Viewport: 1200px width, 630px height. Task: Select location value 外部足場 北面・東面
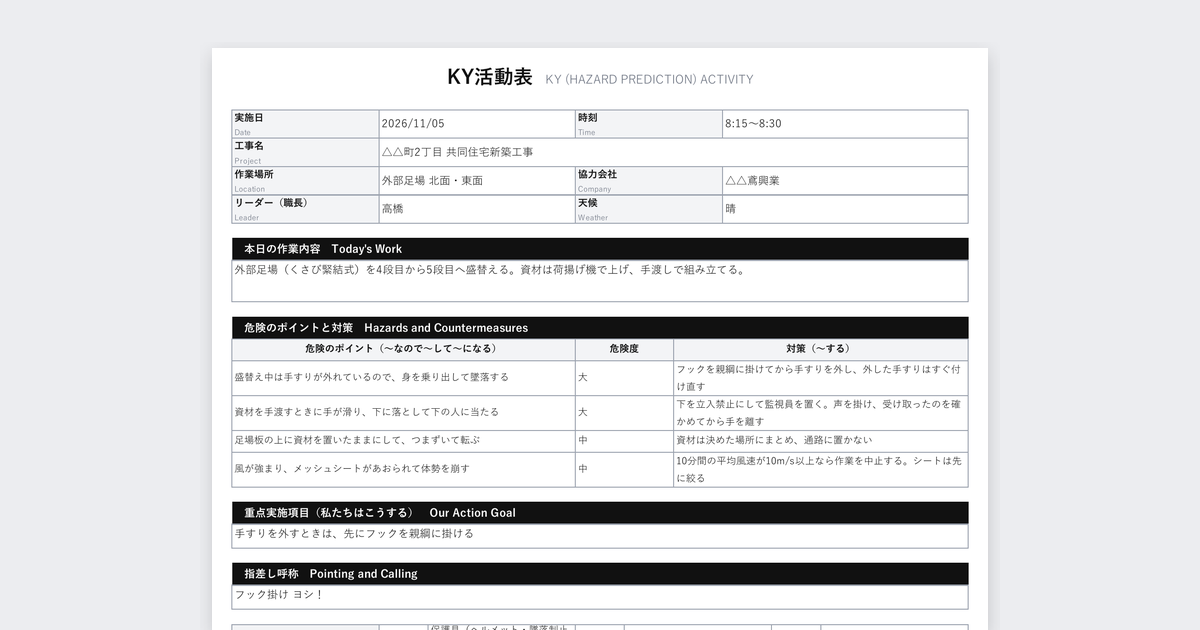click(x=433, y=181)
